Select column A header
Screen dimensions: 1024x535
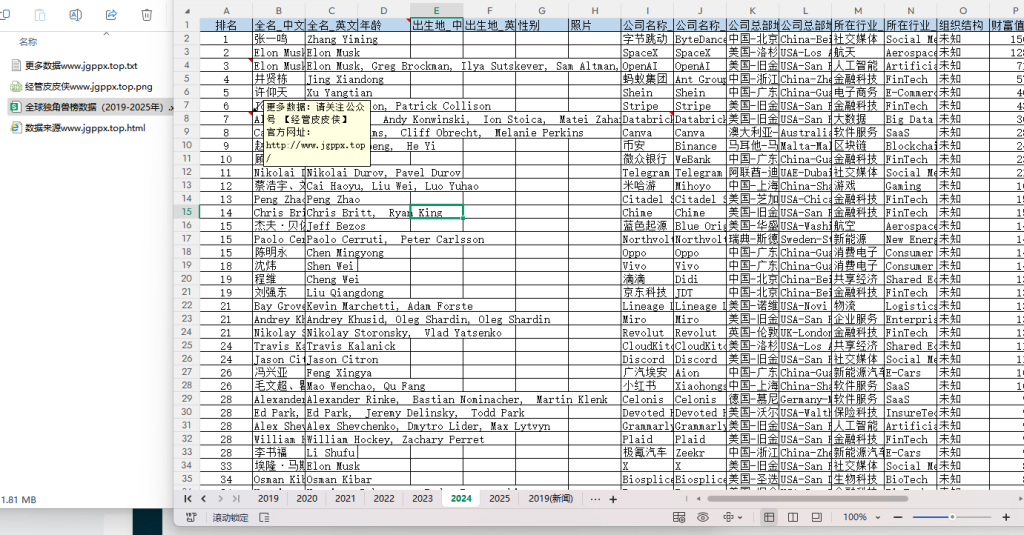tap(226, 10)
